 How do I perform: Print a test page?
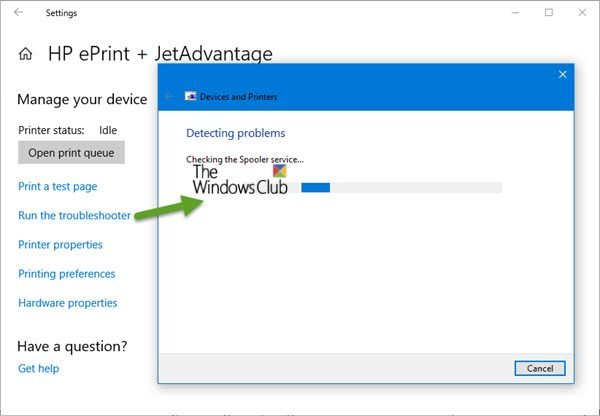tap(58, 186)
